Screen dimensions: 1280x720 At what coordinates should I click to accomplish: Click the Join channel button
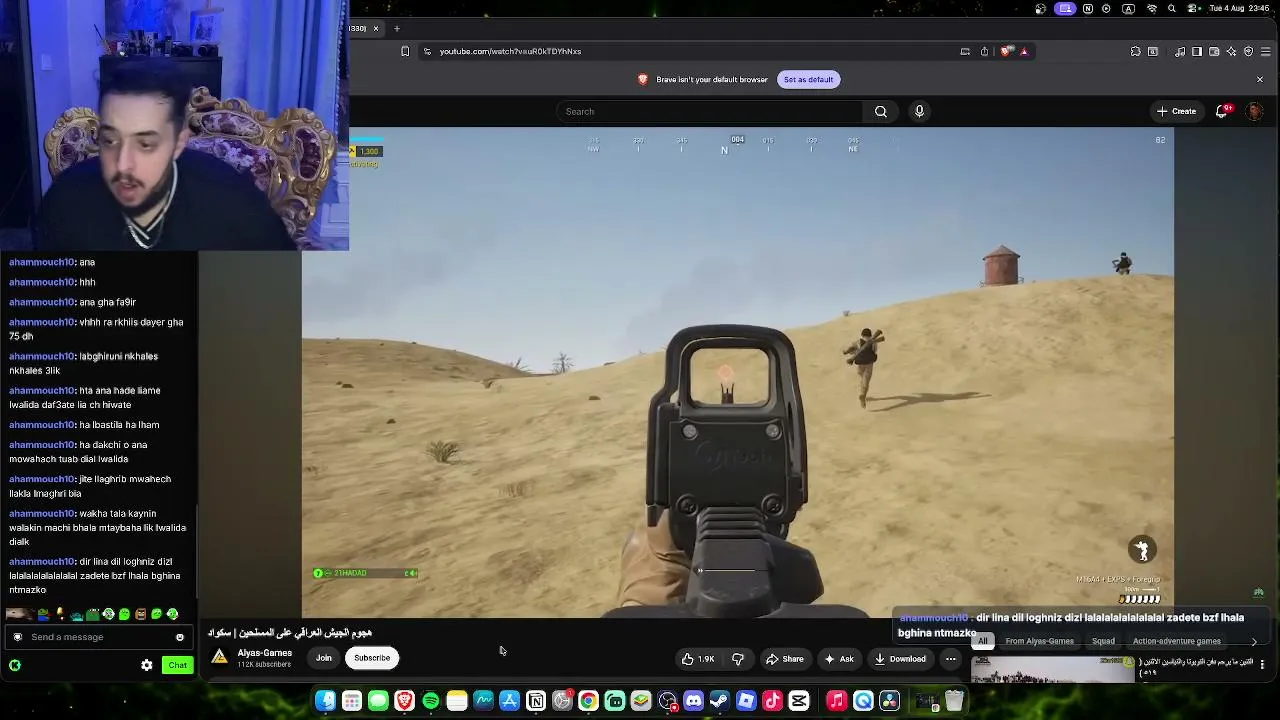pyautogui.click(x=324, y=658)
